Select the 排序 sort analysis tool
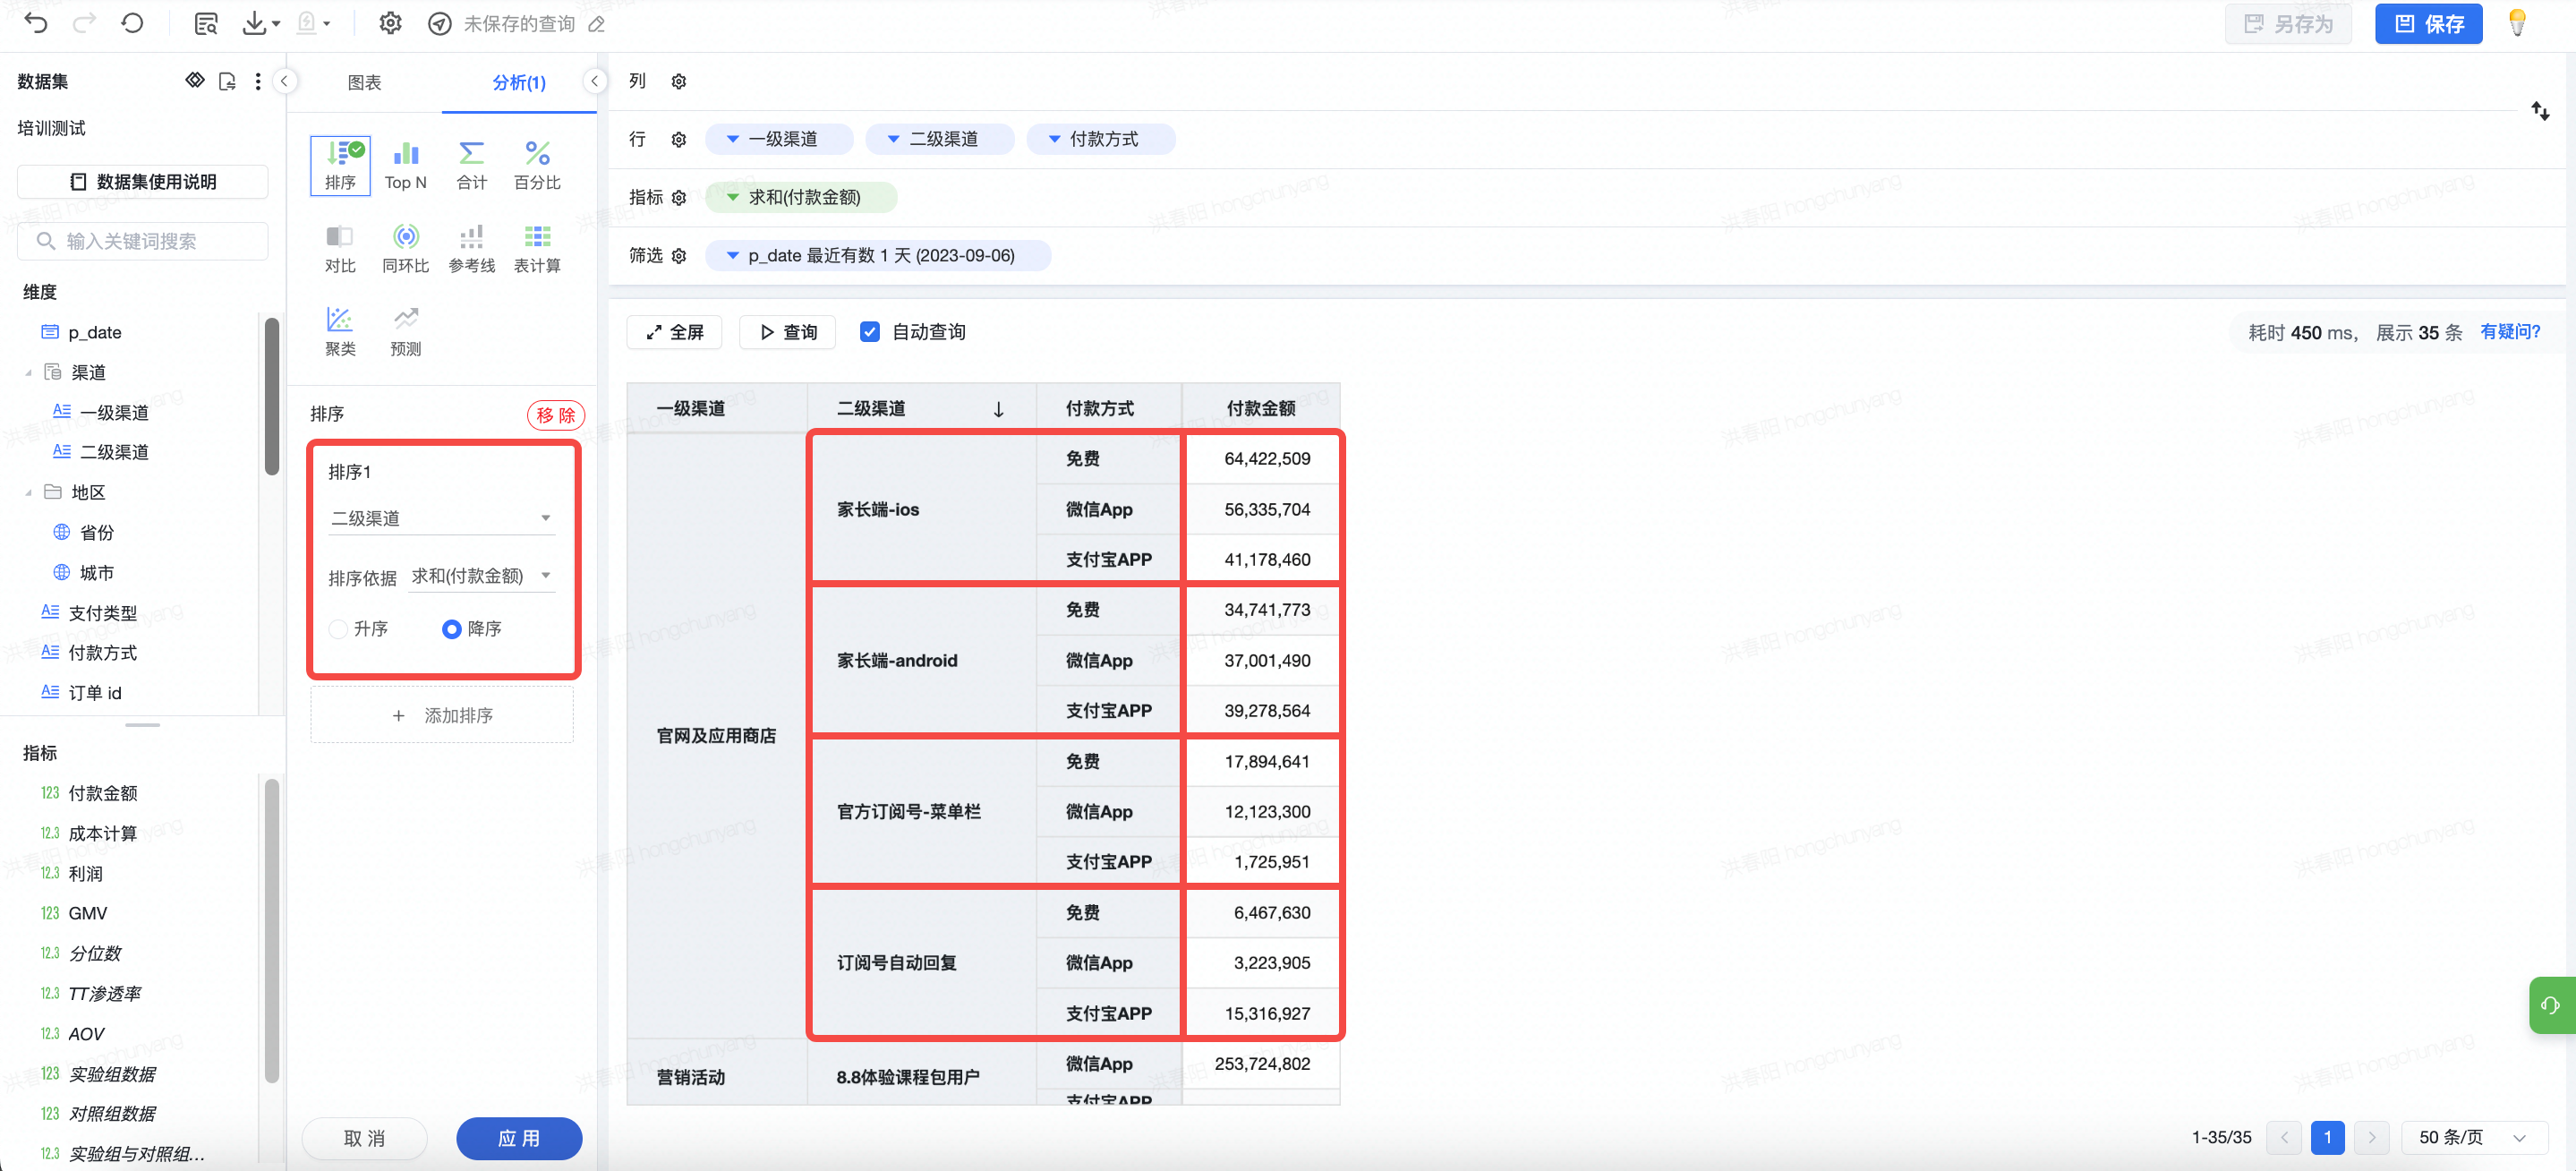 coord(340,165)
